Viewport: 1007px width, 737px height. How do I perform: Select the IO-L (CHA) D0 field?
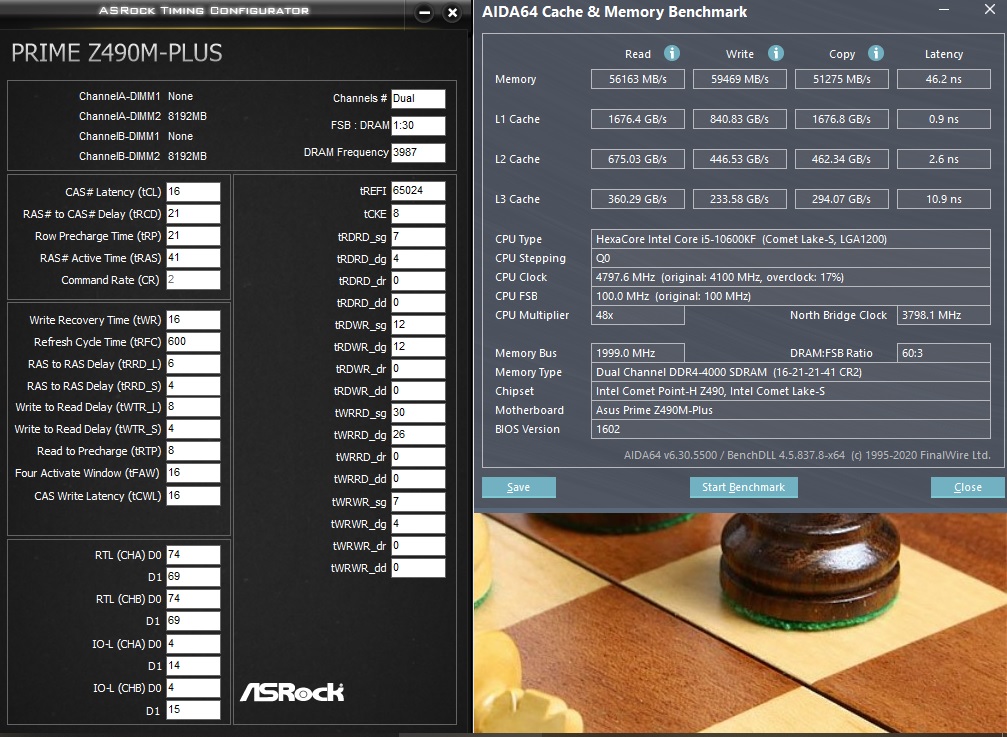click(193, 644)
